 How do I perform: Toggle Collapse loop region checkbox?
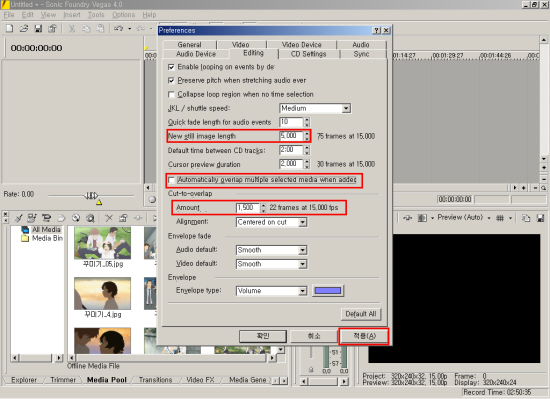[x=171, y=94]
